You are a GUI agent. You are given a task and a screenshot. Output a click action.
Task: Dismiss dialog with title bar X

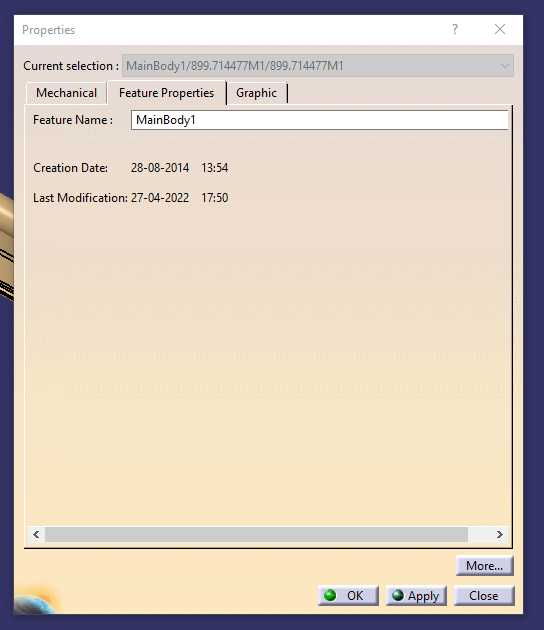(500, 29)
